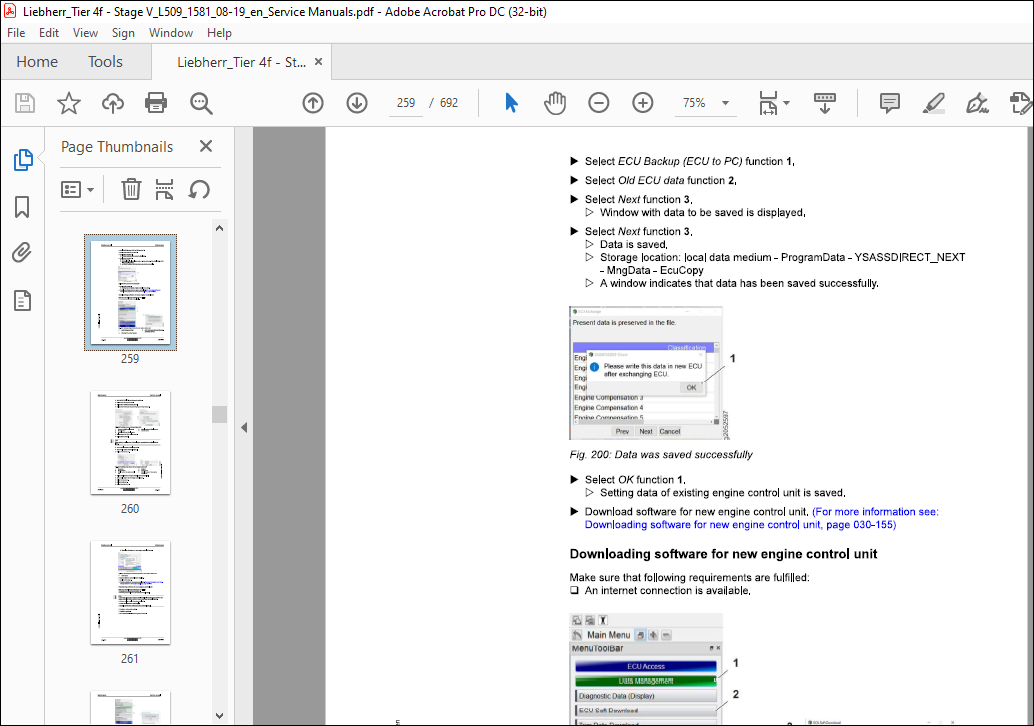The image size is (1034, 726).
Task: Click the upload to cloud icon
Action: [113, 103]
